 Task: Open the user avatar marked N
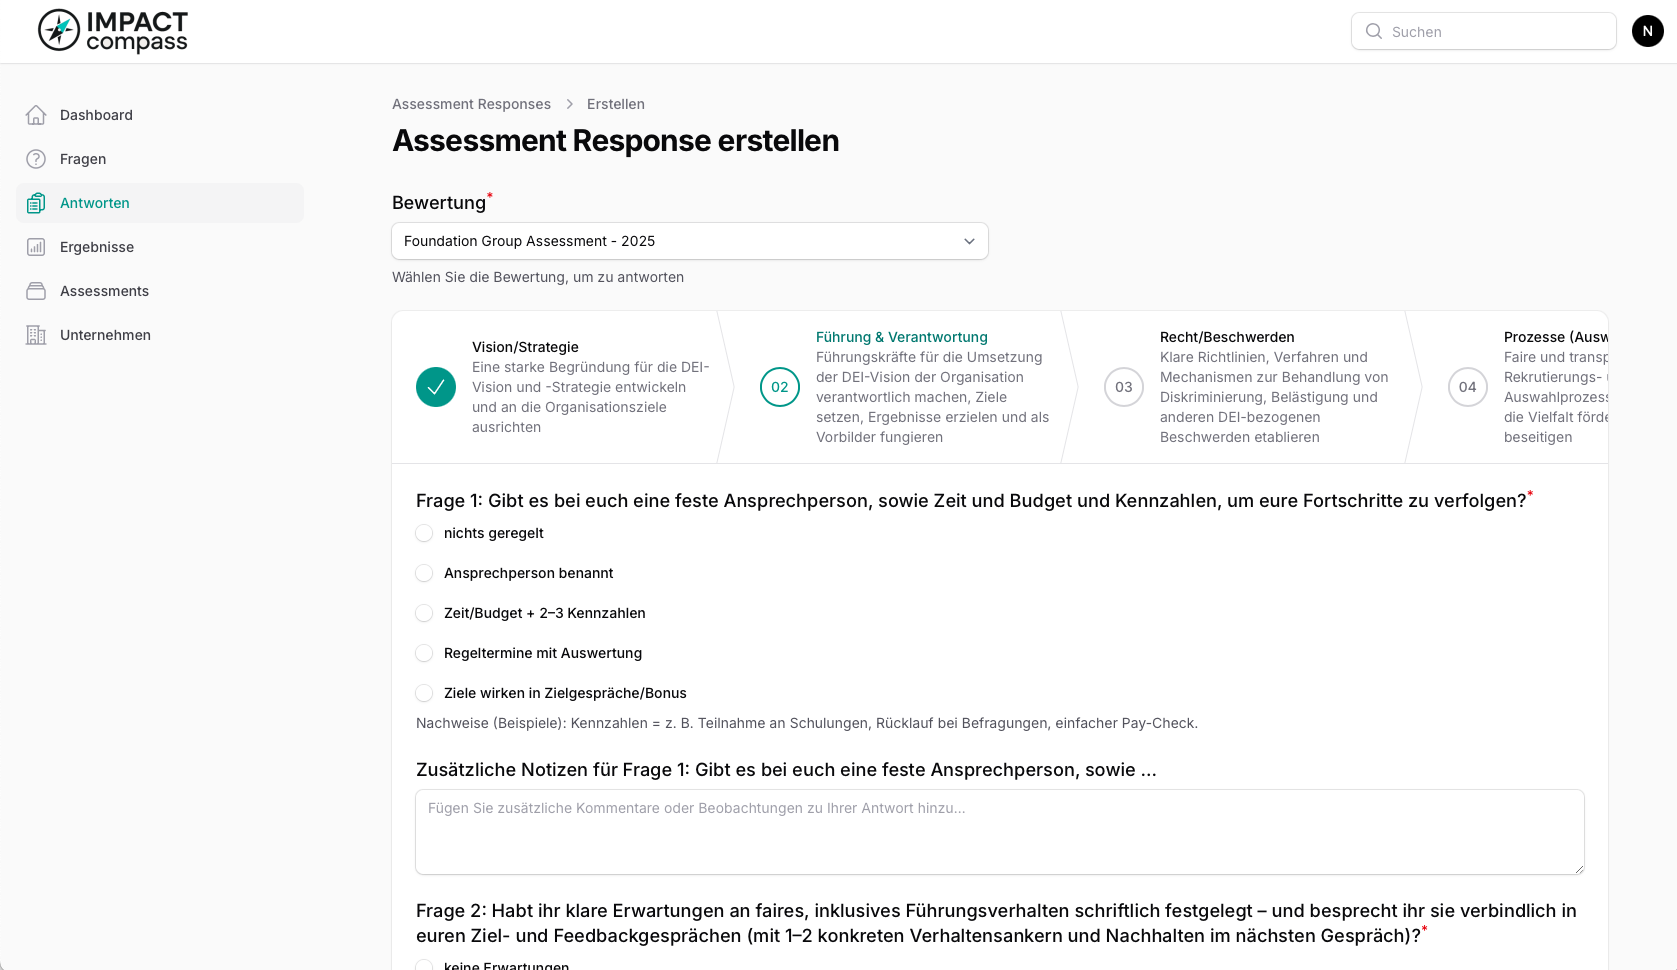click(1647, 31)
